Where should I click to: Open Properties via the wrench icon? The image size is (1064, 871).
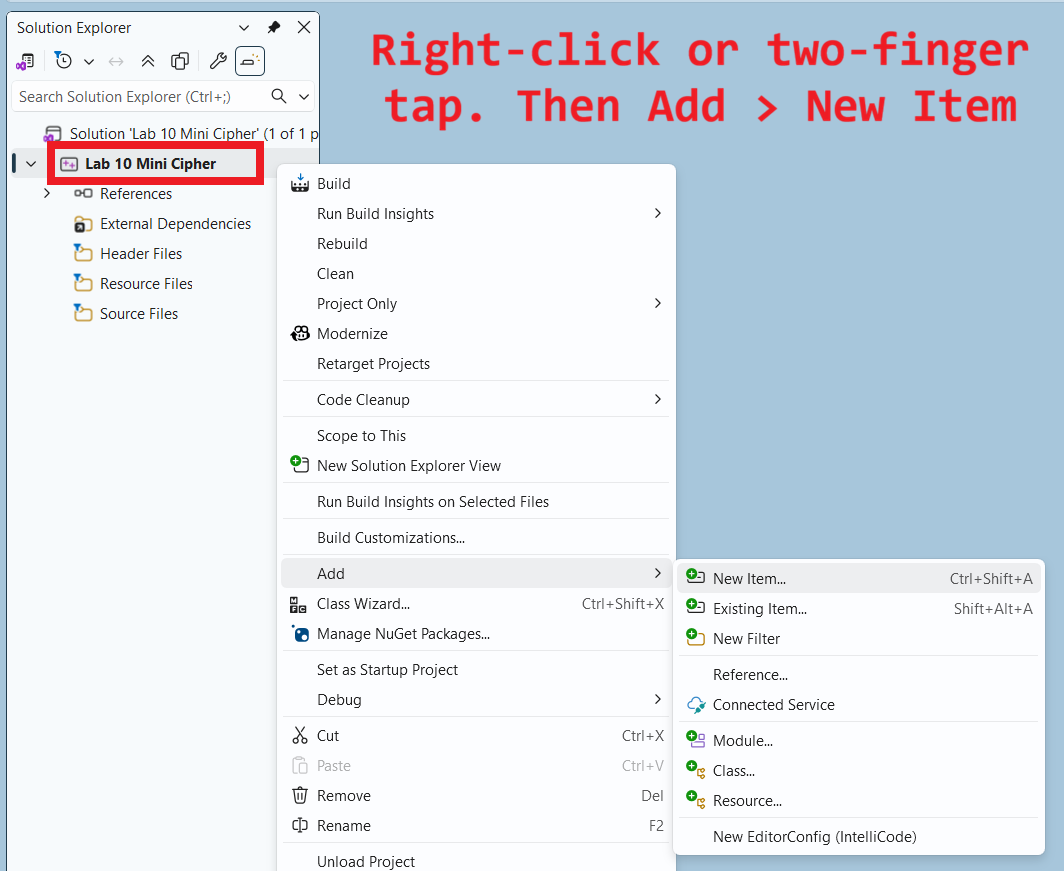point(217,61)
